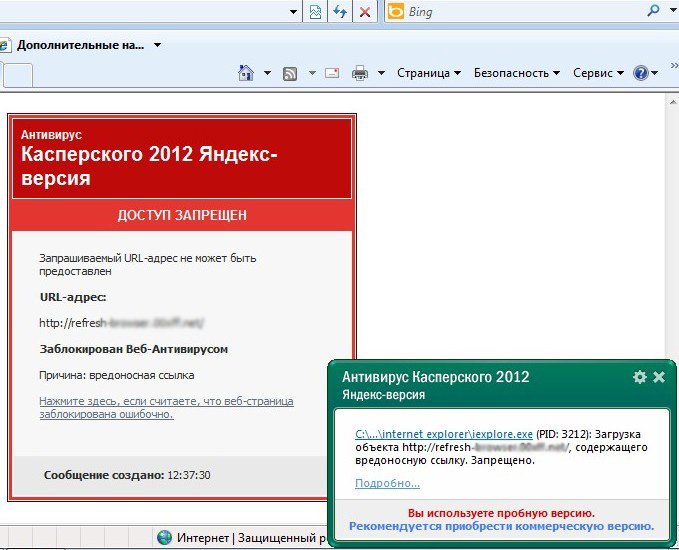Image resolution: width=679 pixels, height=550 pixels.
Task: Click the Internet zone globe icon
Action: 165,537
